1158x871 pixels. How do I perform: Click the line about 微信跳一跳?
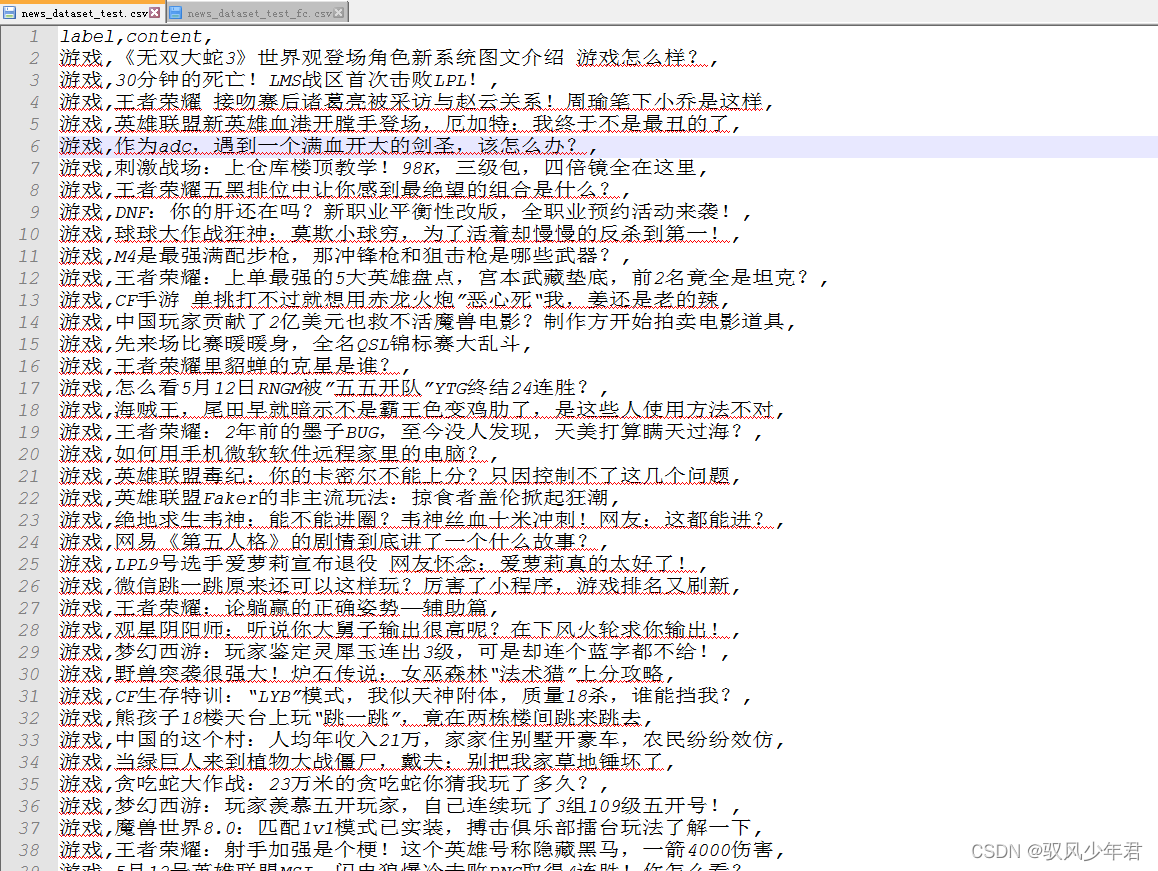[400, 586]
